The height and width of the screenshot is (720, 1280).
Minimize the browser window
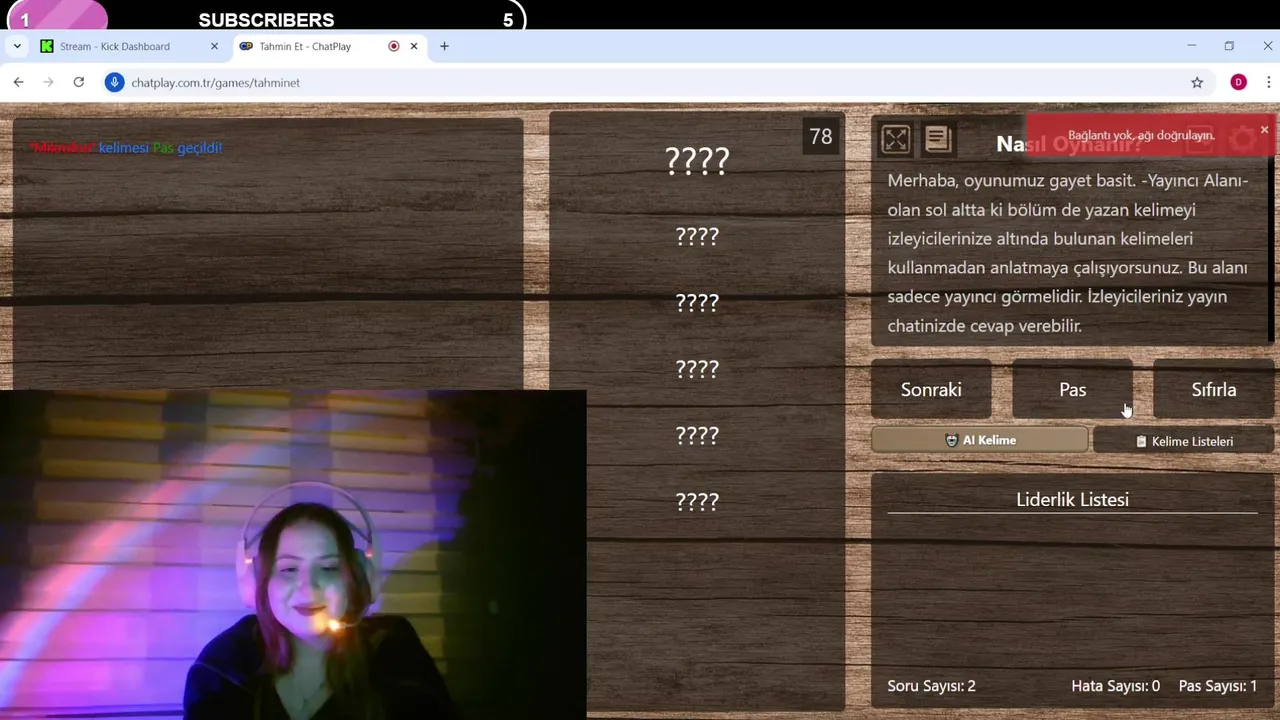click(1191, 46)
